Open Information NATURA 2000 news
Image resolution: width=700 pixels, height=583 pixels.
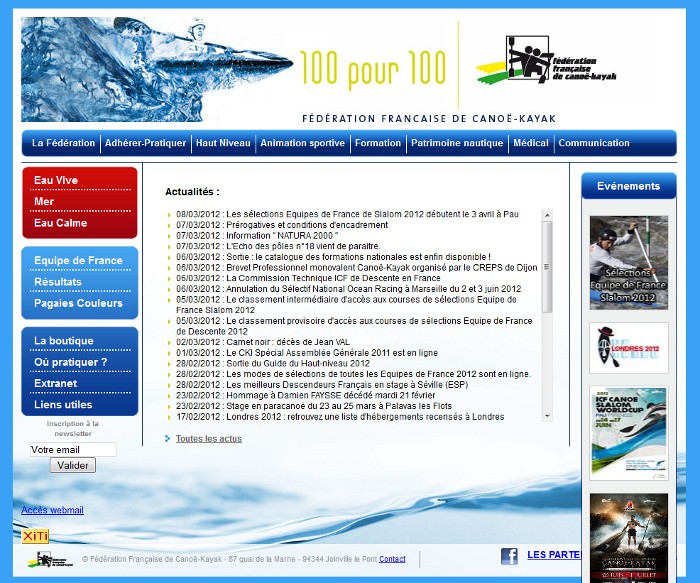tap(257, 236)
